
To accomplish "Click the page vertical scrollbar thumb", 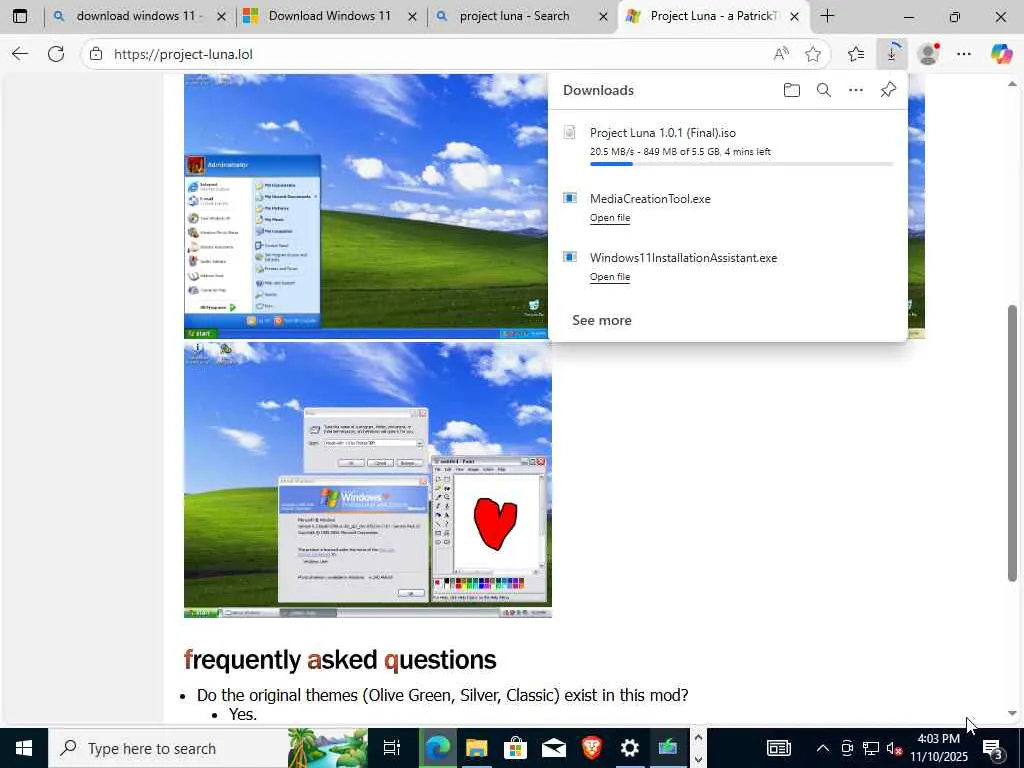I will point(1012,443).
